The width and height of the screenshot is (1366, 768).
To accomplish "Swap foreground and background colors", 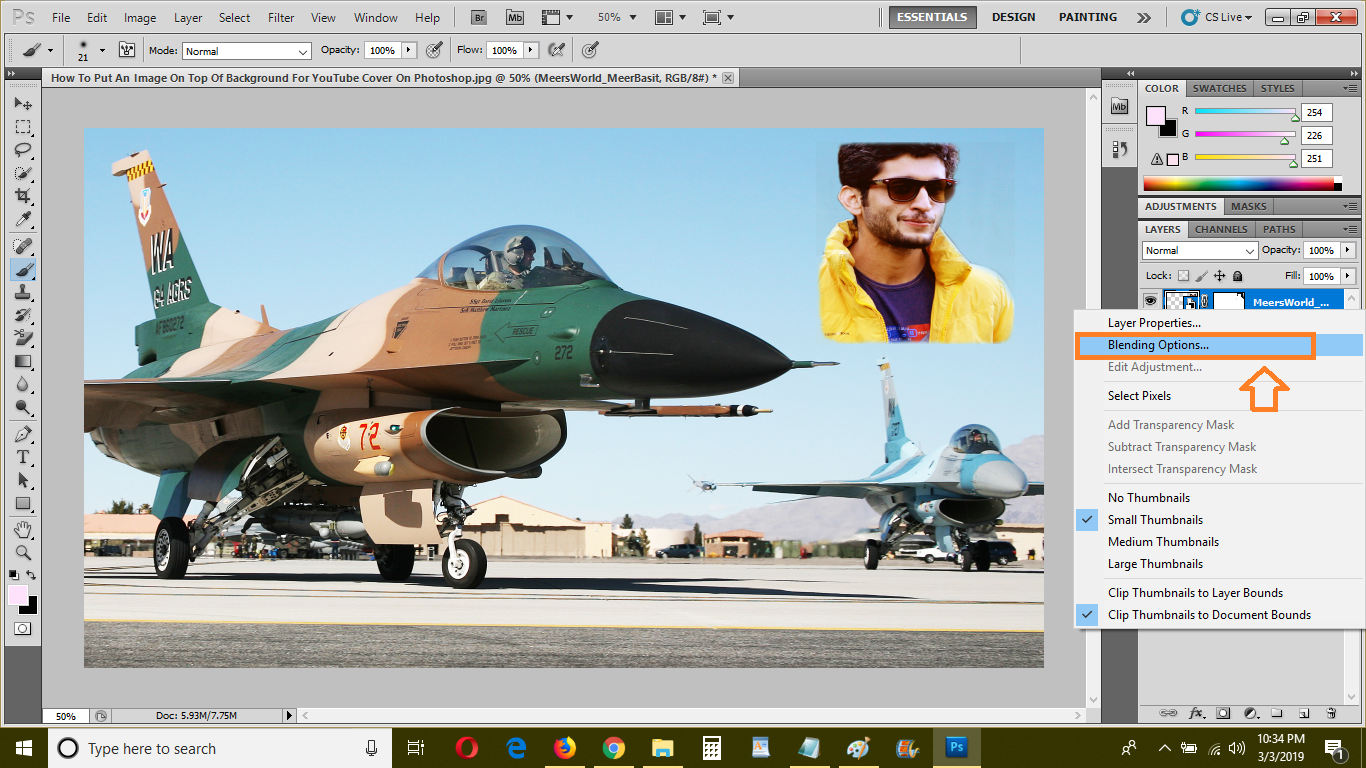I will click(32, 575).
